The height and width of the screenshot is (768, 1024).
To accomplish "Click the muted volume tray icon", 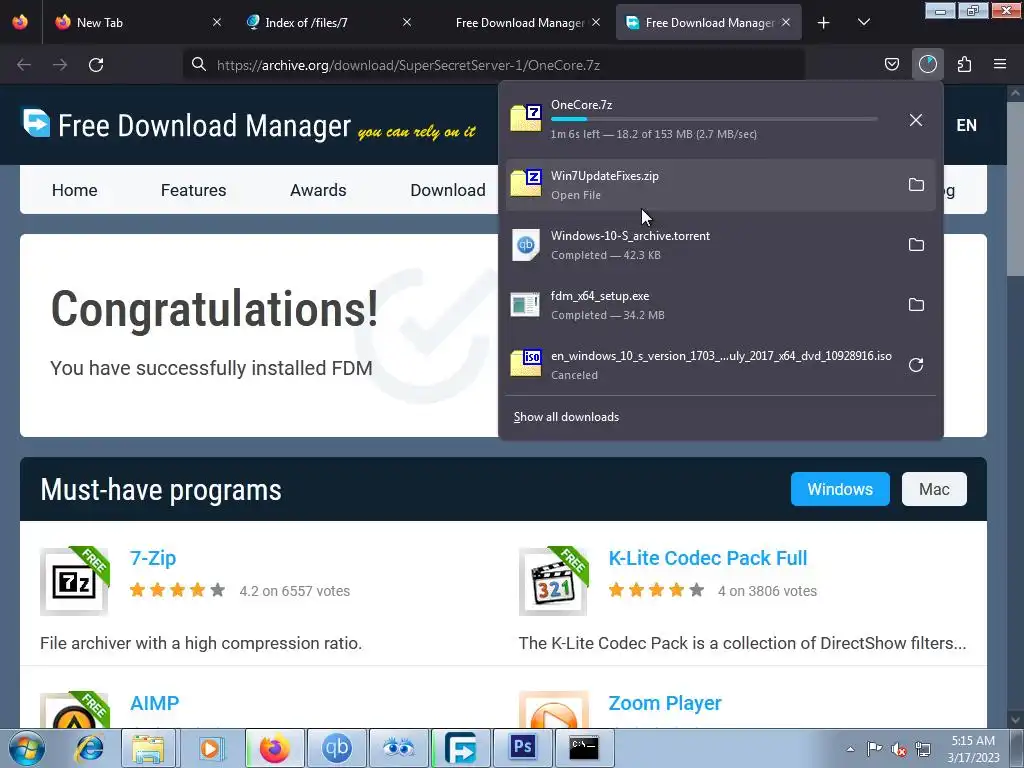I will pyautogui.click(x=899, y=749).
